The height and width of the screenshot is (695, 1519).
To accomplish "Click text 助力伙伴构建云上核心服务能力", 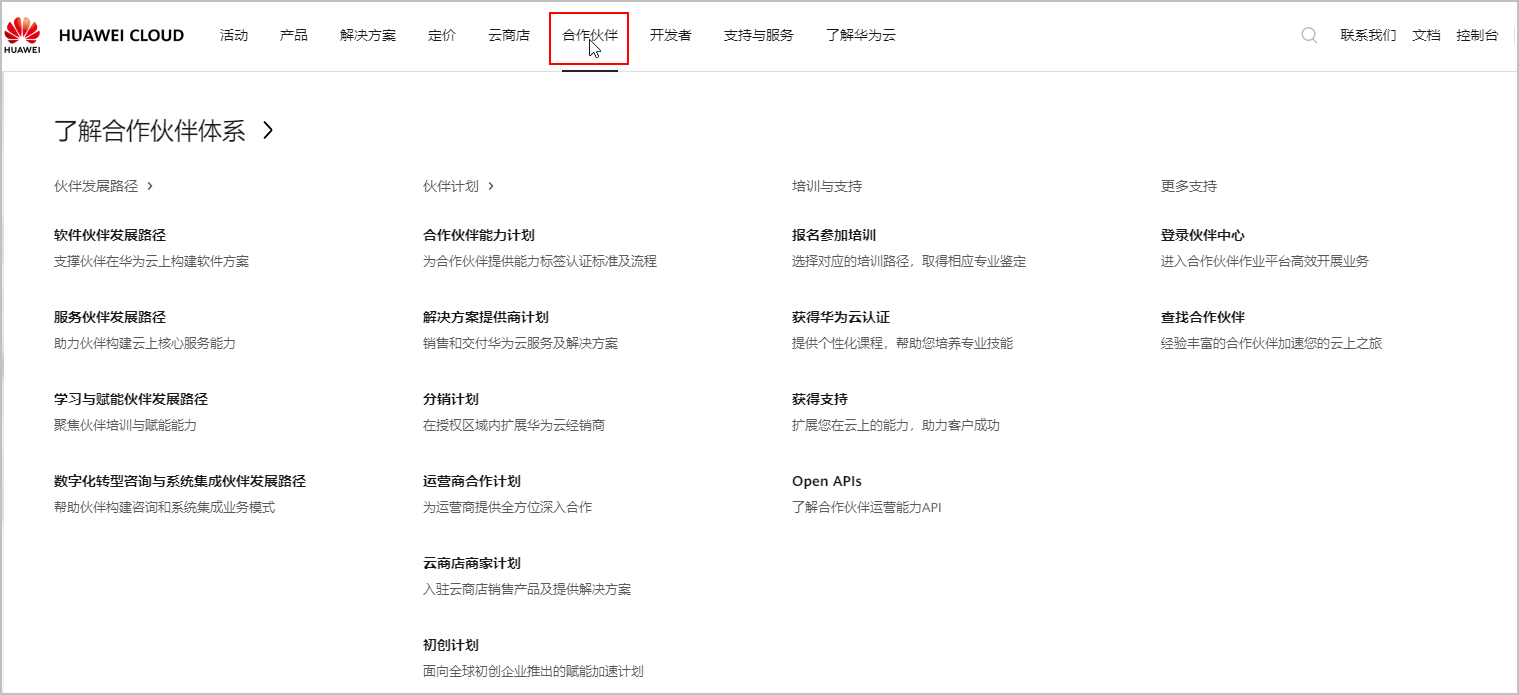I will [x=145, y=343].
